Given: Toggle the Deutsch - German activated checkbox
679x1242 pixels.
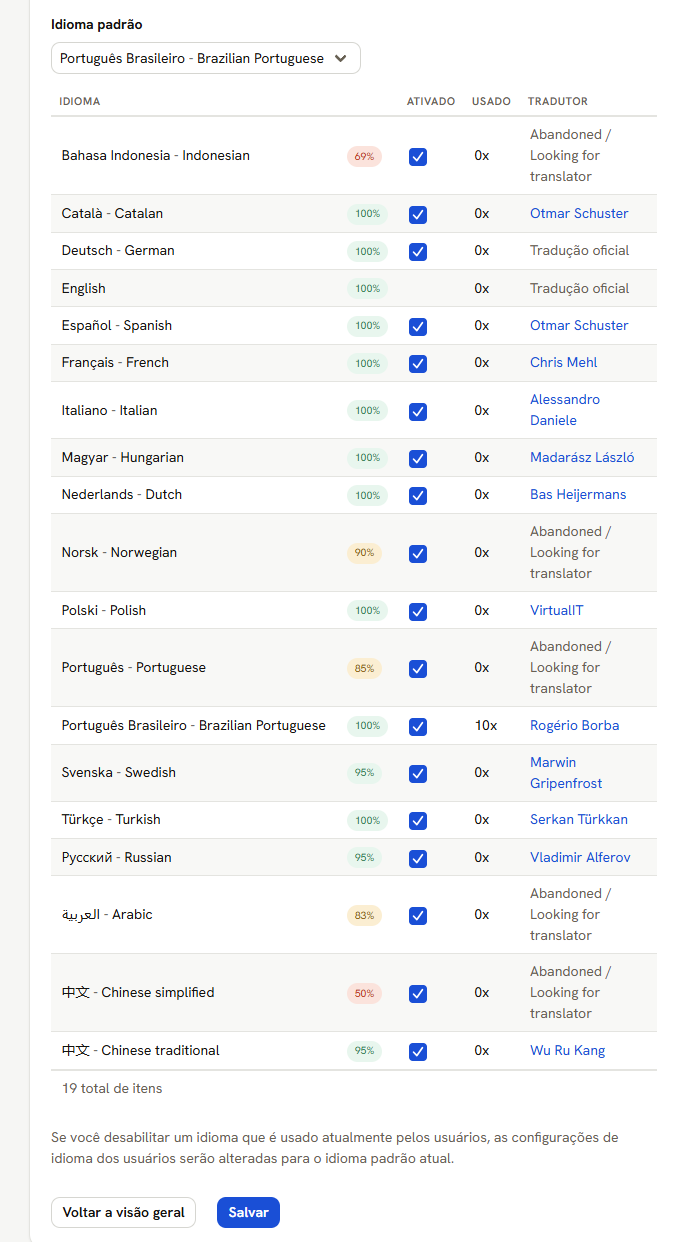Looking at the screenshot, I should [418, 251].
